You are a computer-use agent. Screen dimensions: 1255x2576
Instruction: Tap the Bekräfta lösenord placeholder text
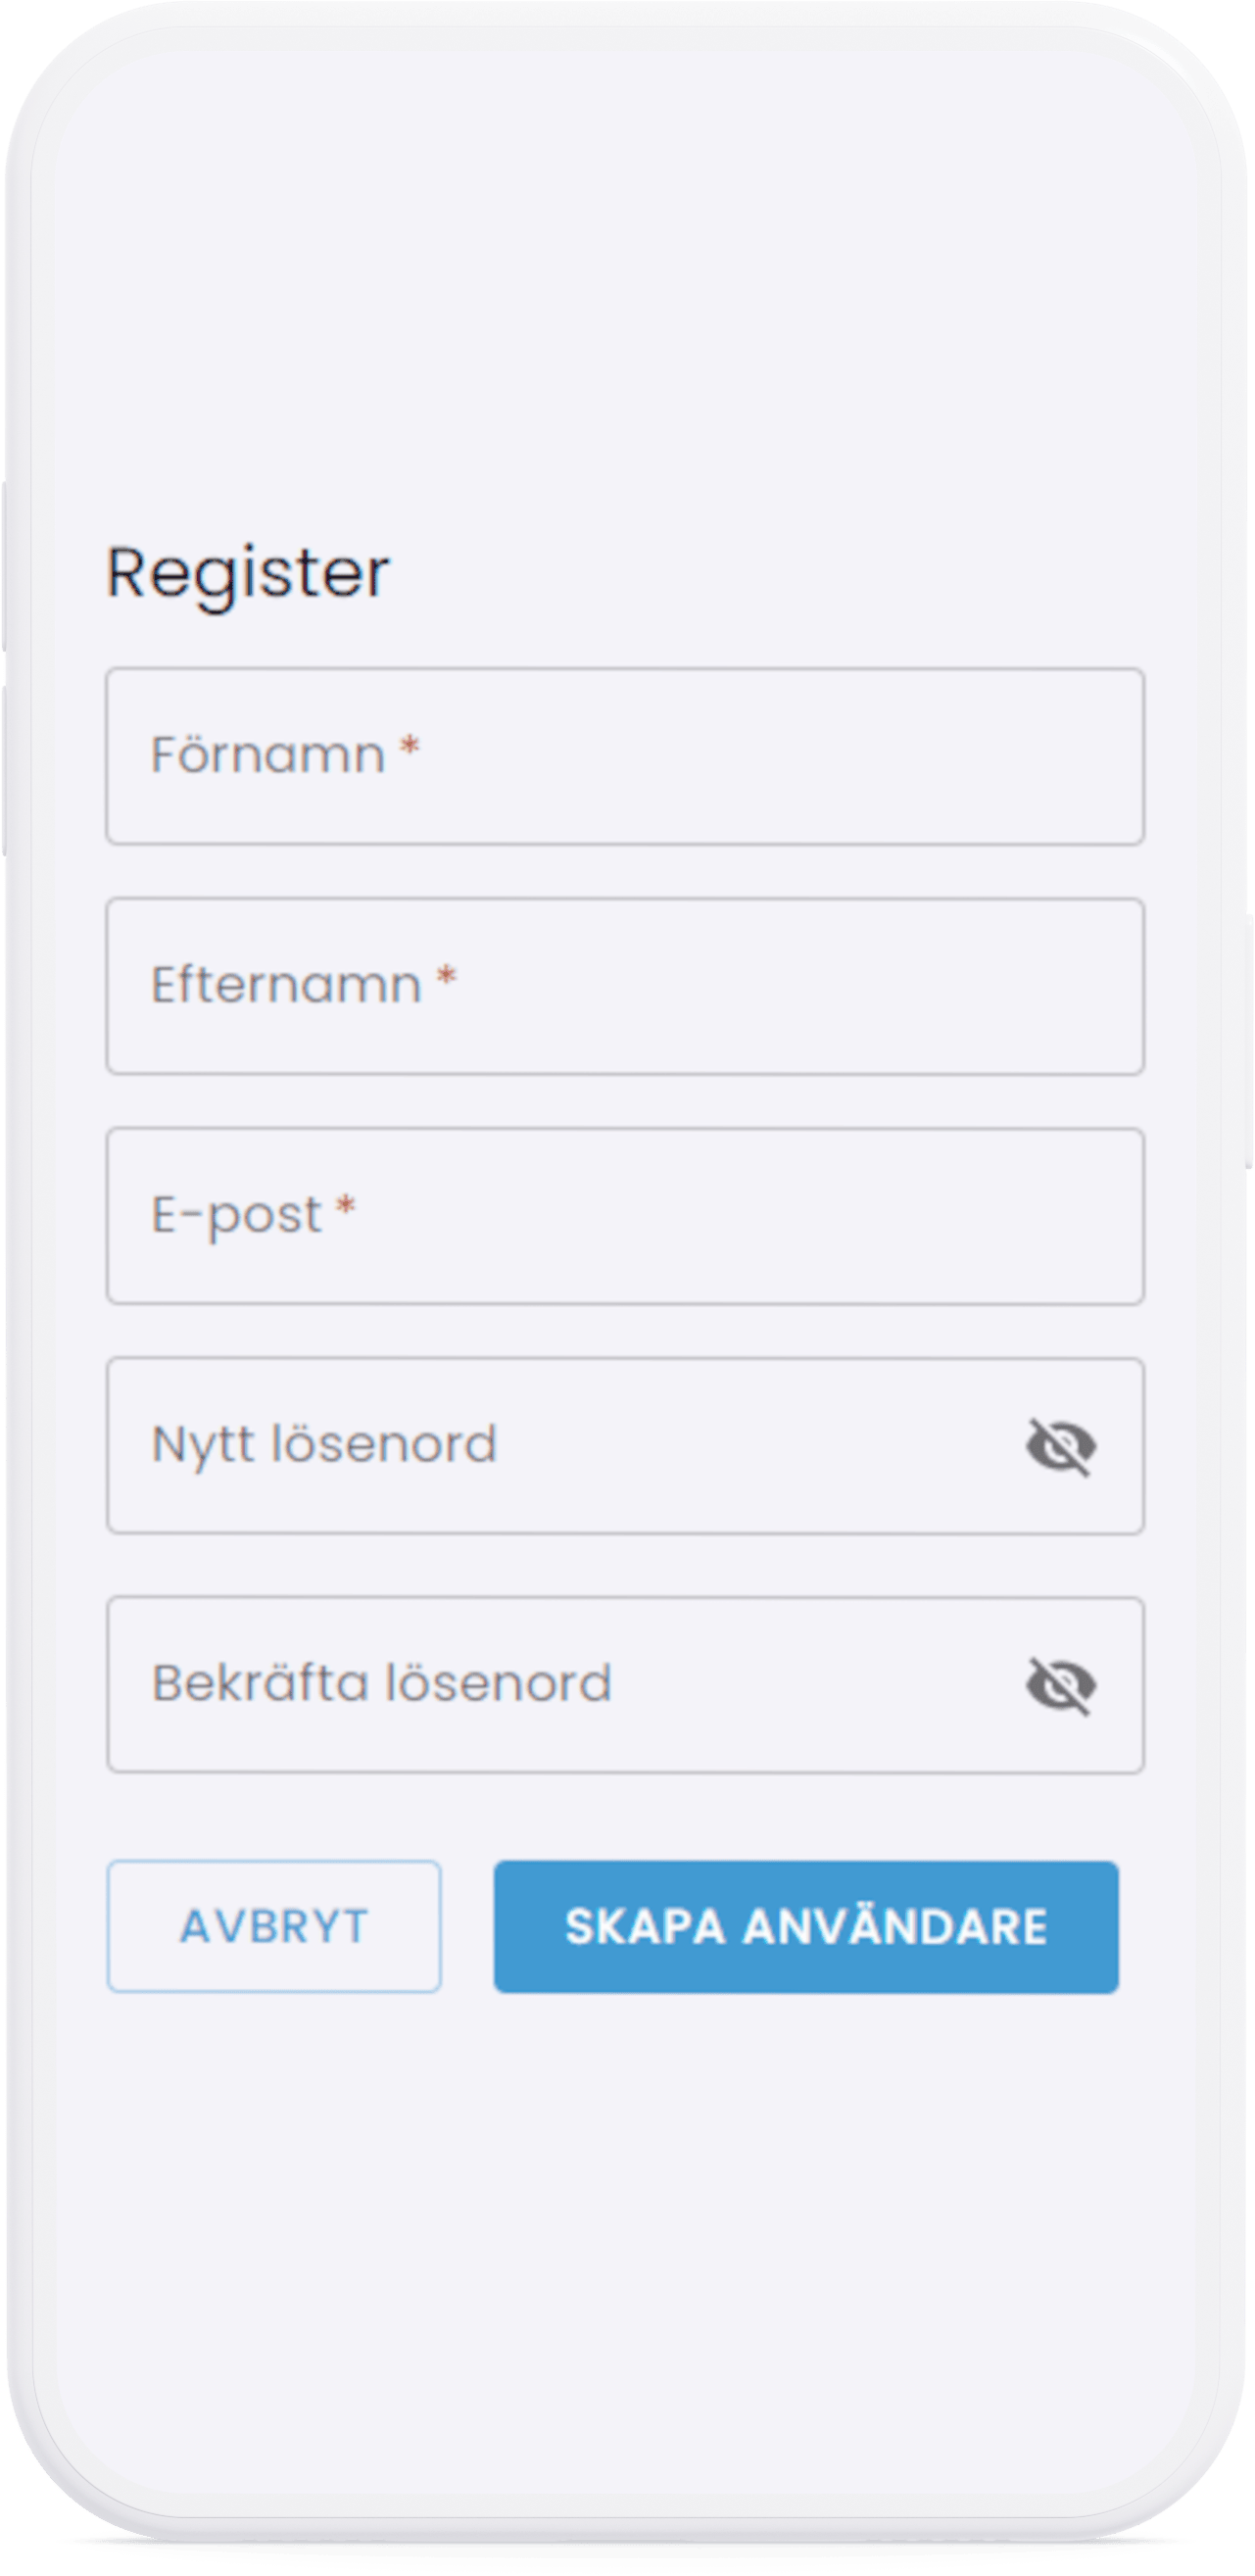coord(381,1684)
